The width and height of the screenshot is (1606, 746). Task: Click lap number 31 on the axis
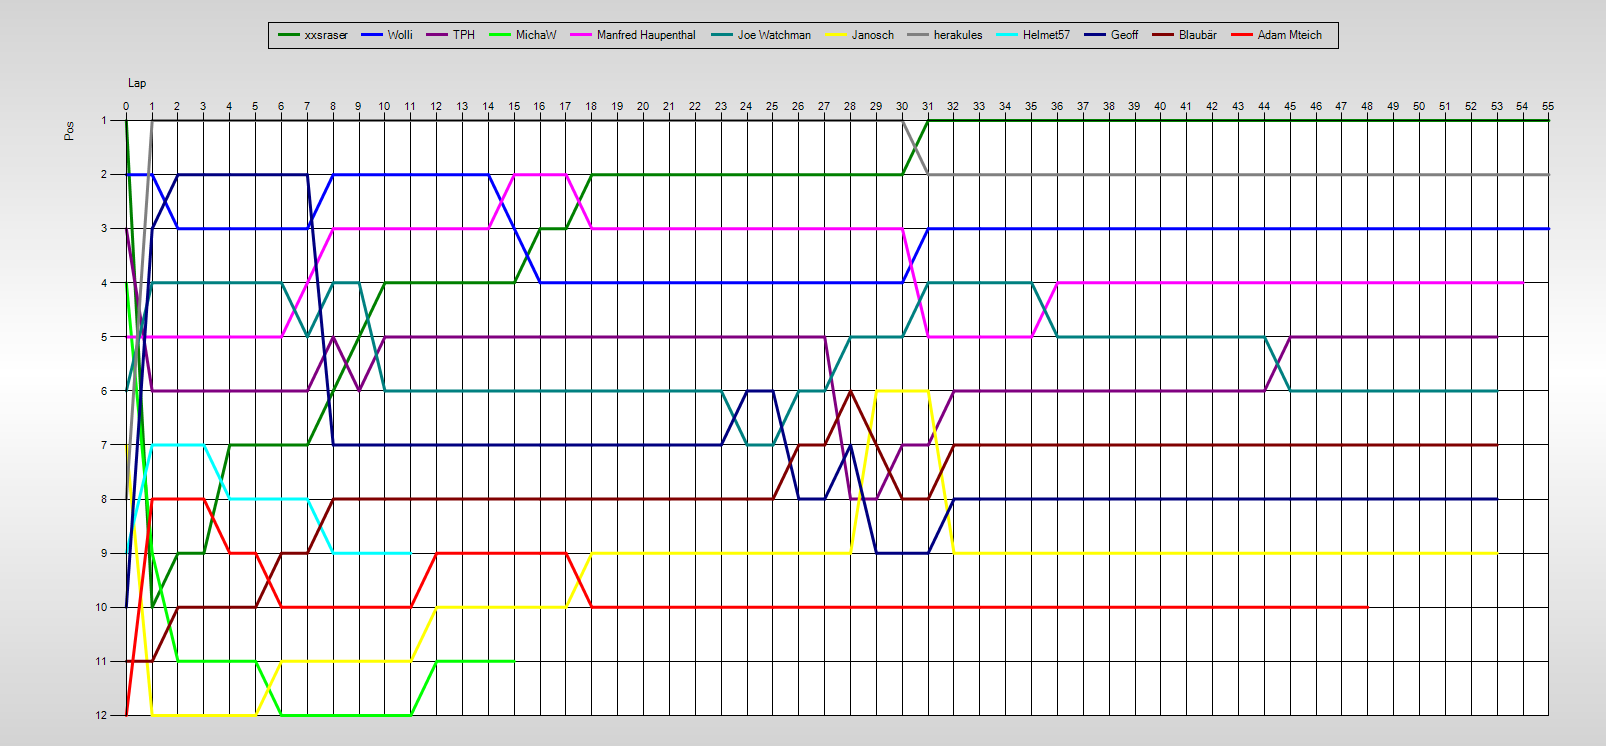tap(928, 106)
